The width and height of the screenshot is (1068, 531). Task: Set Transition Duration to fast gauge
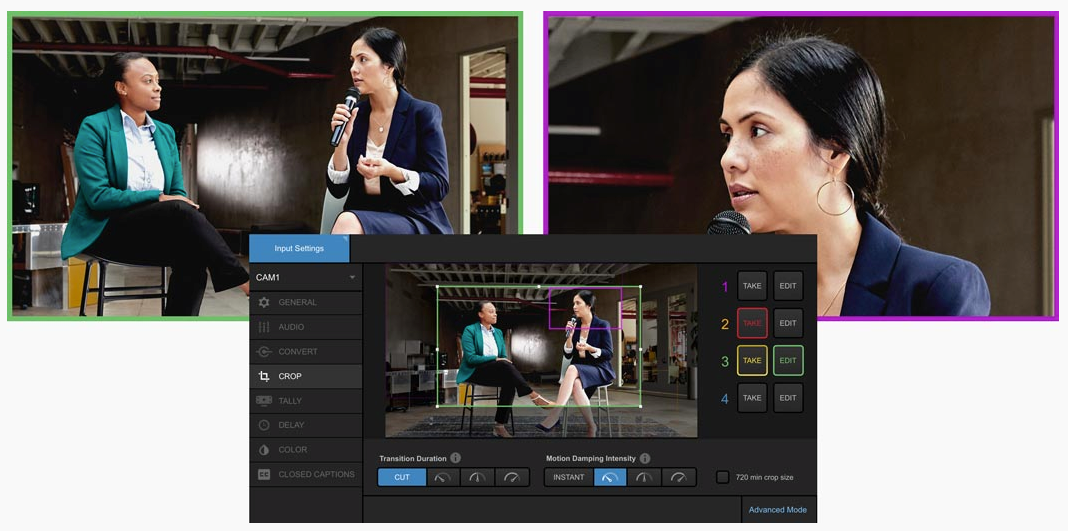coord(512,477)
